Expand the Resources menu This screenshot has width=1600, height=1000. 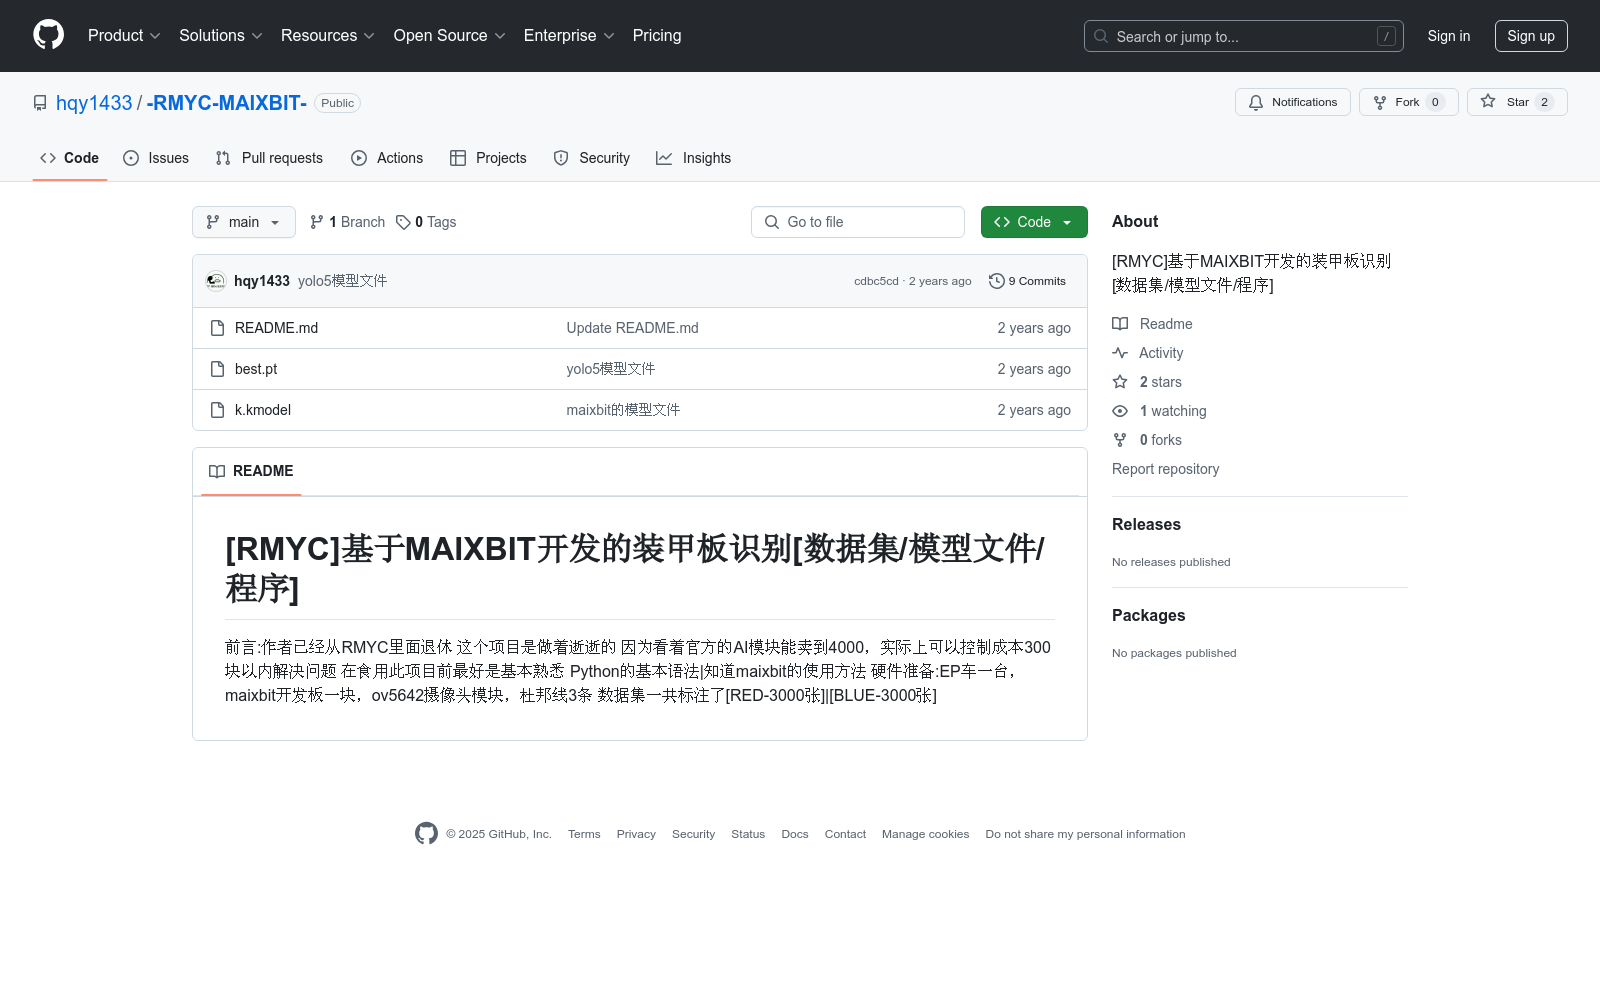click(327, 35)
